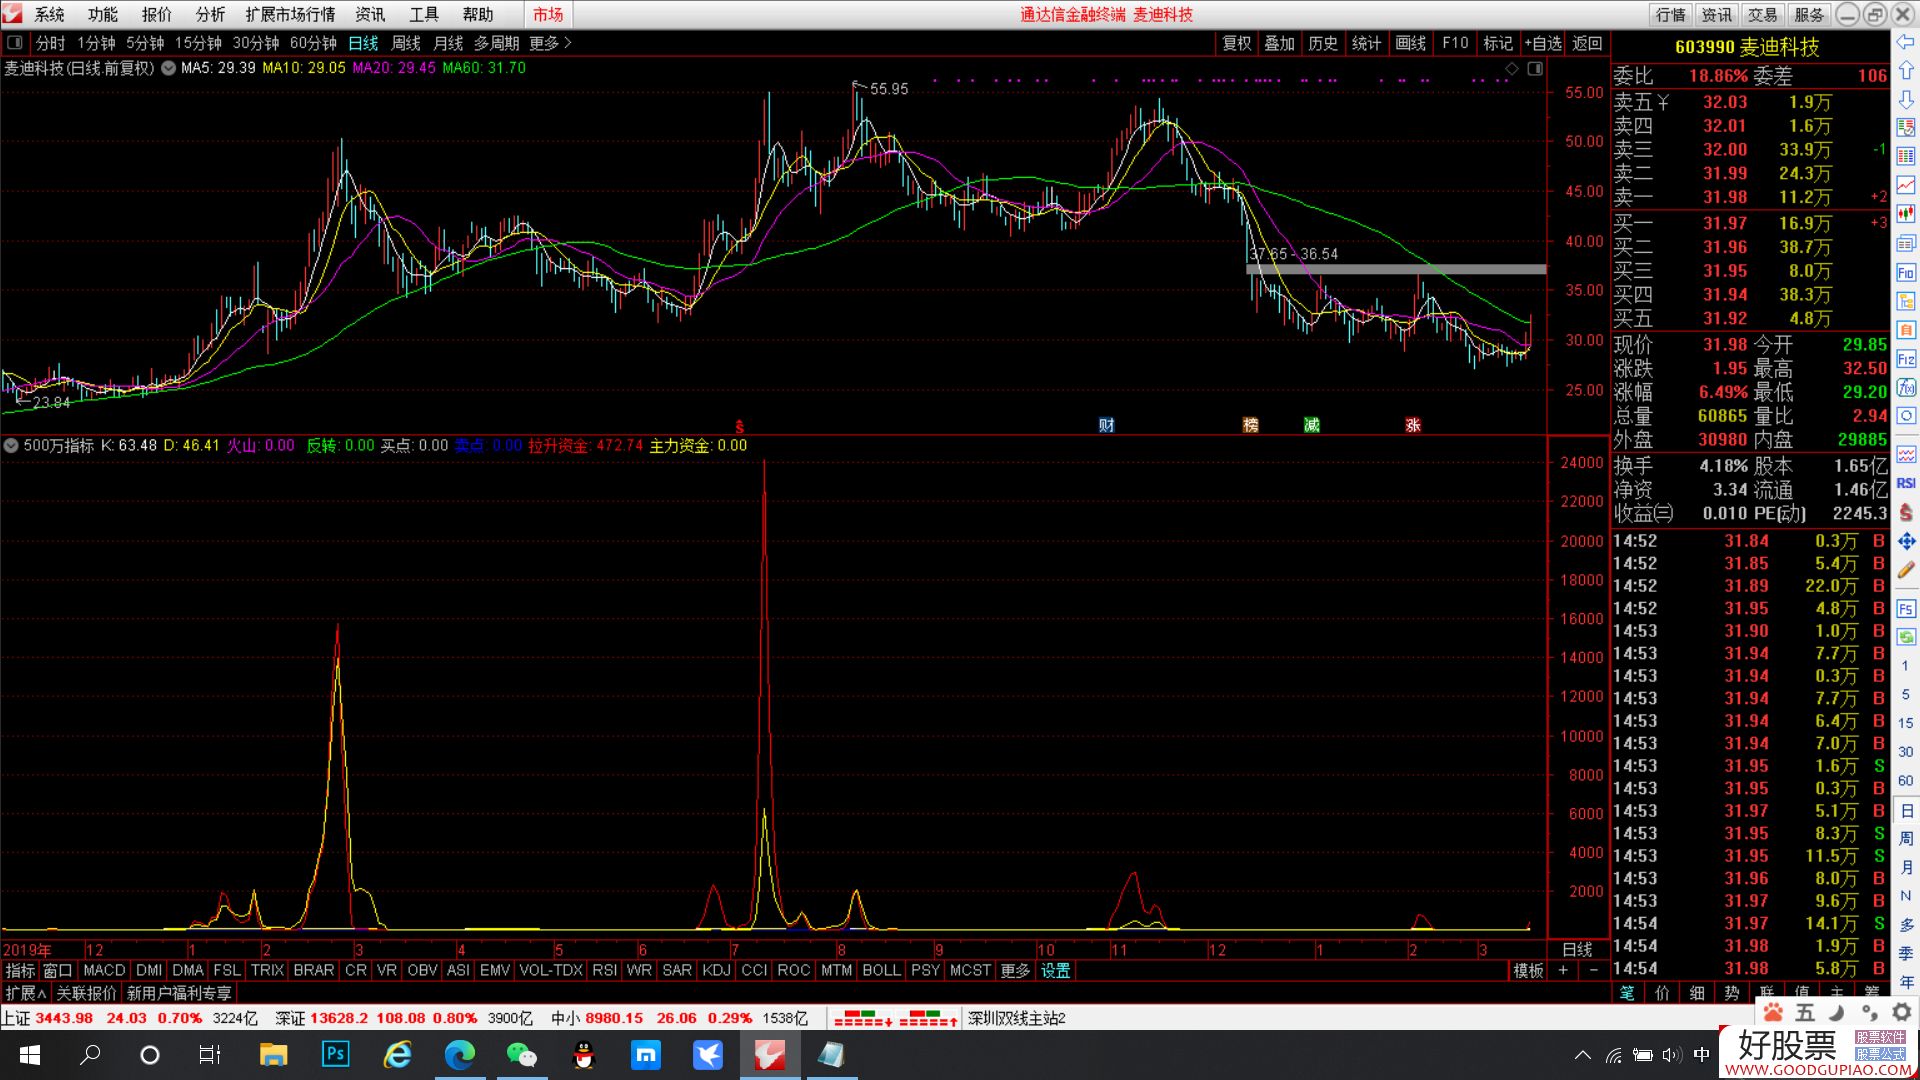Click the RSI indicator sidebar icon
This screenshot has width=1920, height=1080.
(x=1906, y=483)
